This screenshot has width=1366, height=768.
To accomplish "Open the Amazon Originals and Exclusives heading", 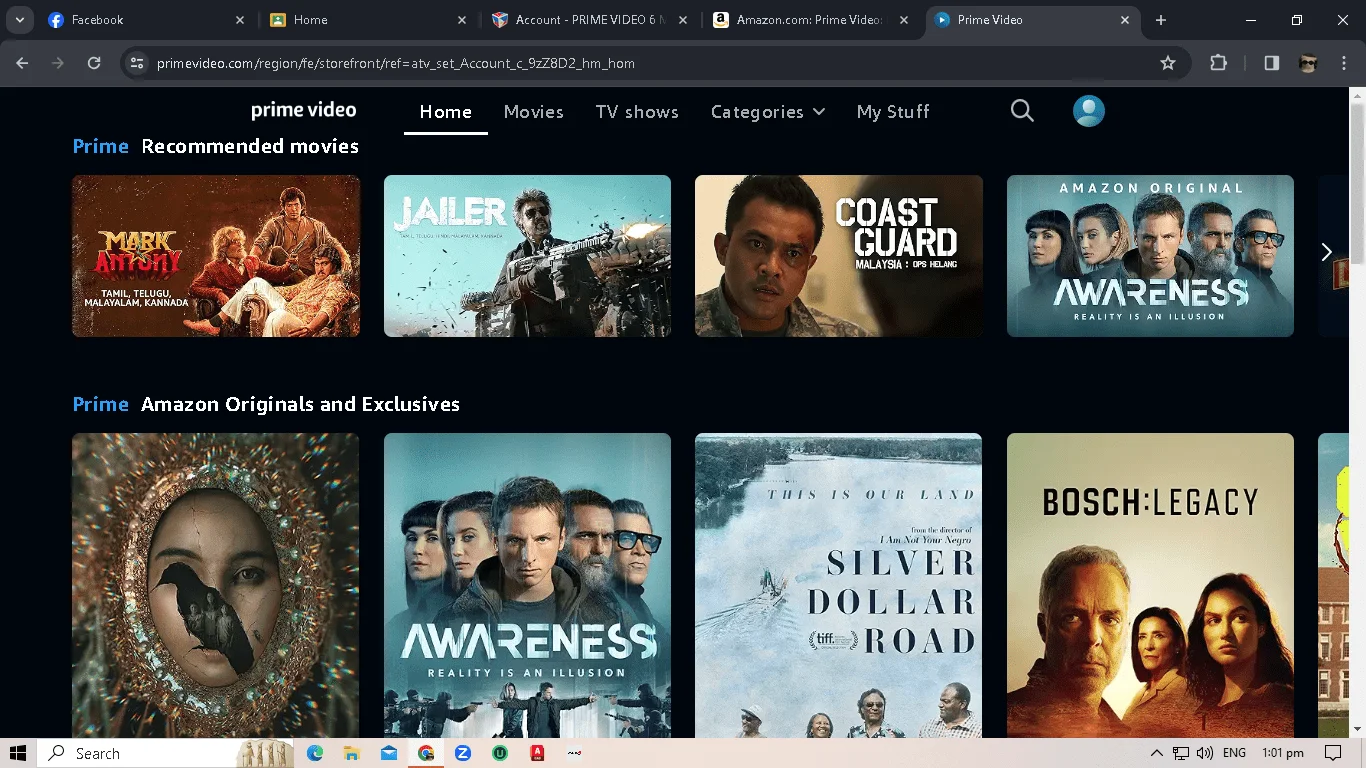I will pyautogui.click(x=300, y=404).
